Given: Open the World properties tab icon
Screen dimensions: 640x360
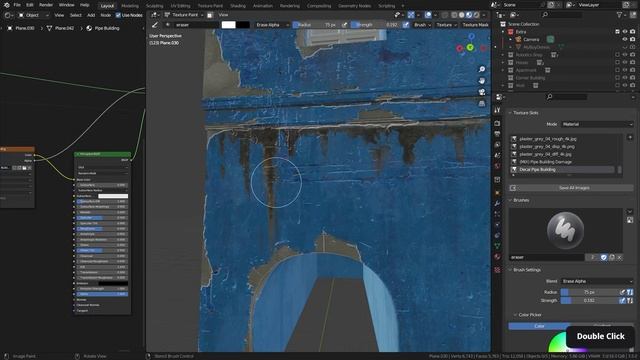Looking at the screenshot, I should click(x=497, y=166).
